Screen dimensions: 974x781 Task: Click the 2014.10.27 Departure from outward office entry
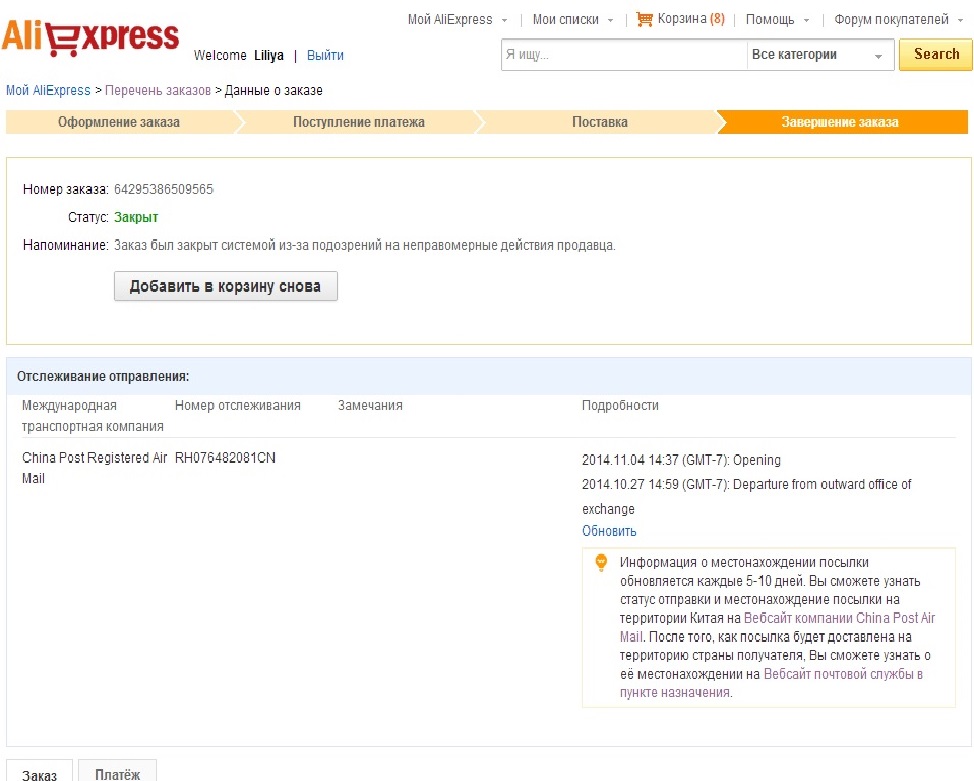coord(746,497)
